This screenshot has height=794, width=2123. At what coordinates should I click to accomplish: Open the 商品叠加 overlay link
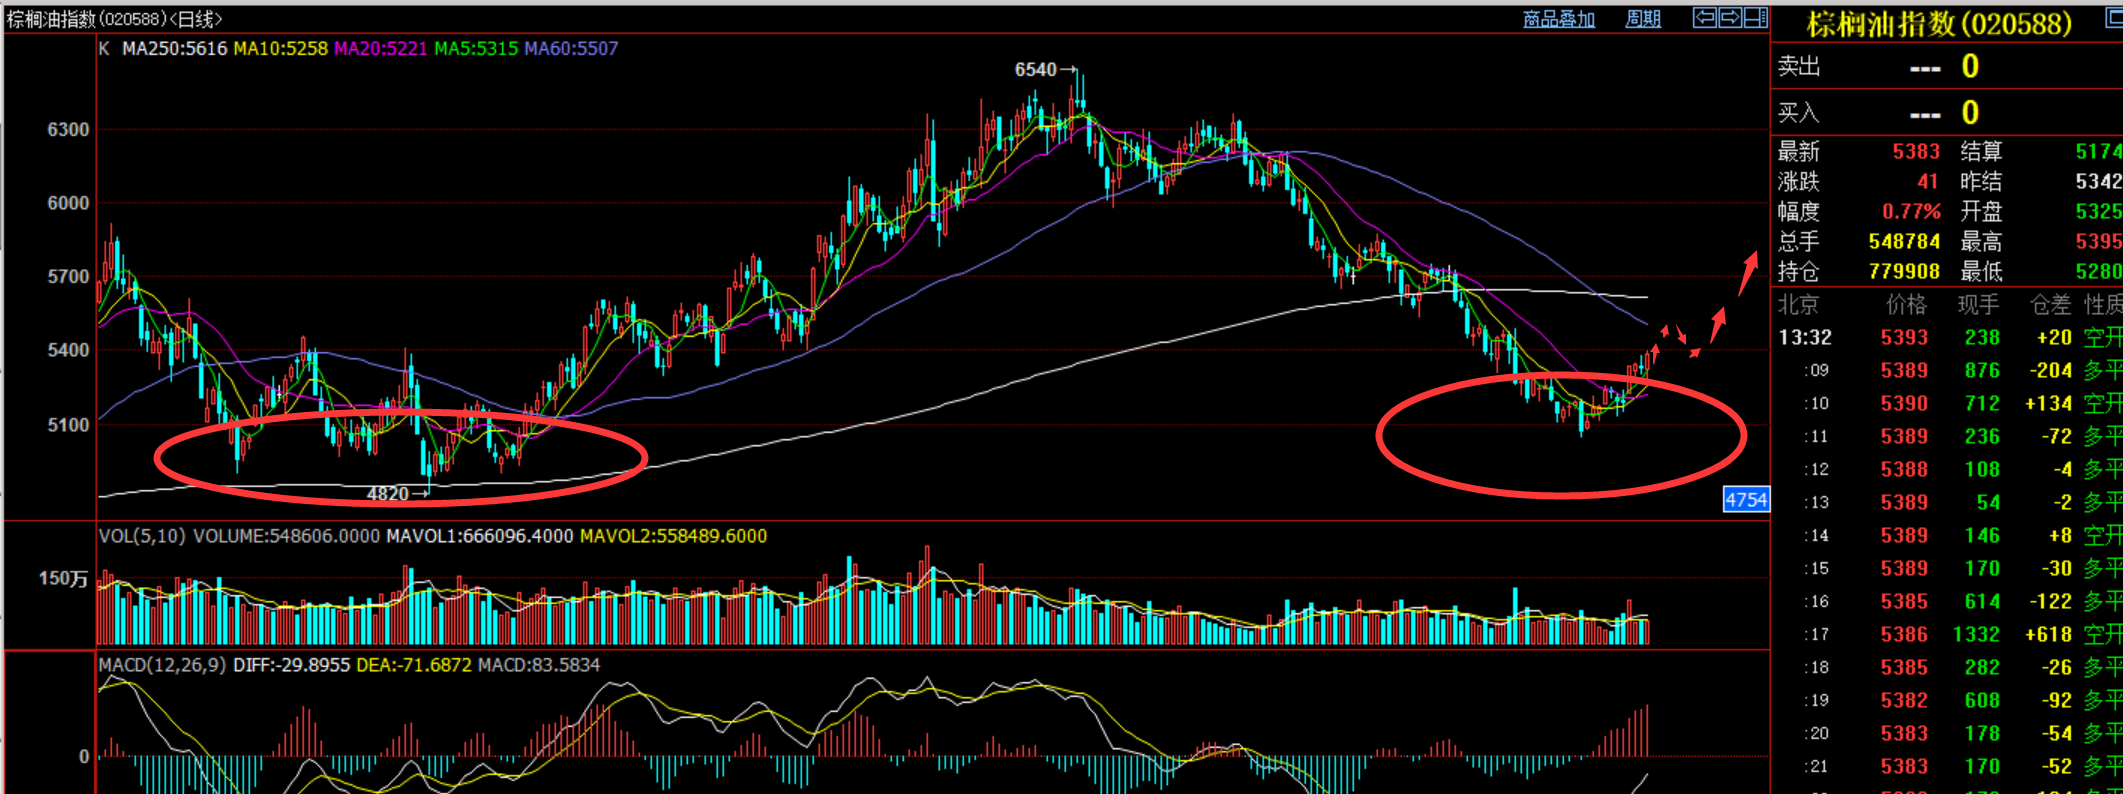pyautogui.click(x=1558, y=18)
